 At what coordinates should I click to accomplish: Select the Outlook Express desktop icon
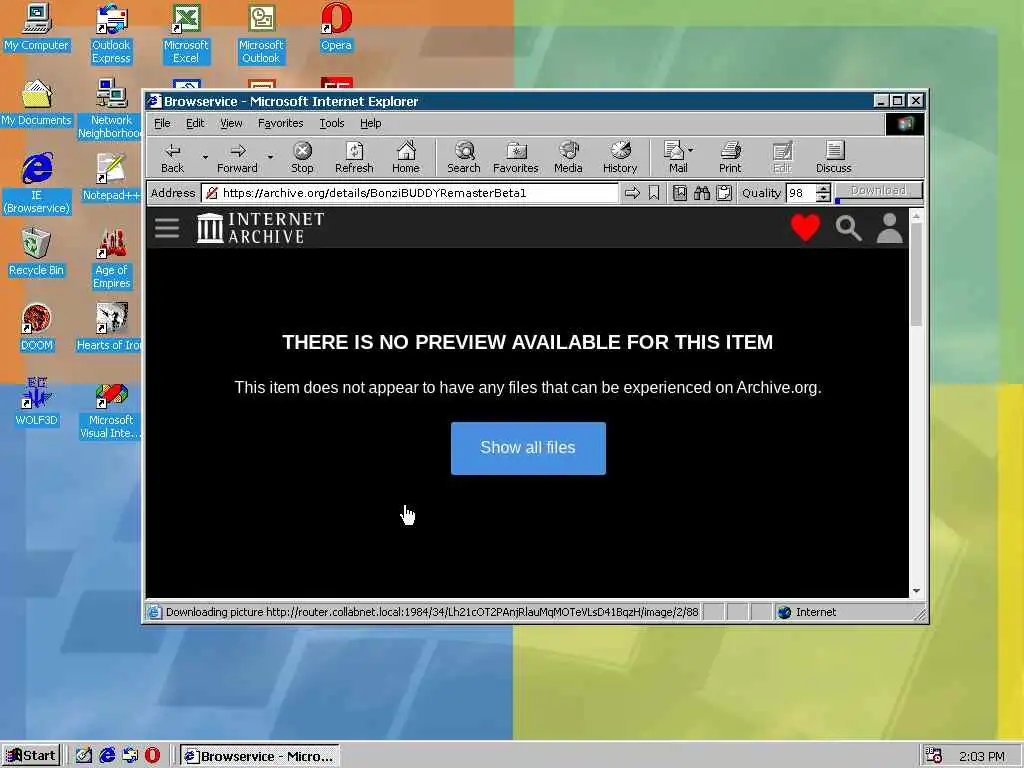111,33
